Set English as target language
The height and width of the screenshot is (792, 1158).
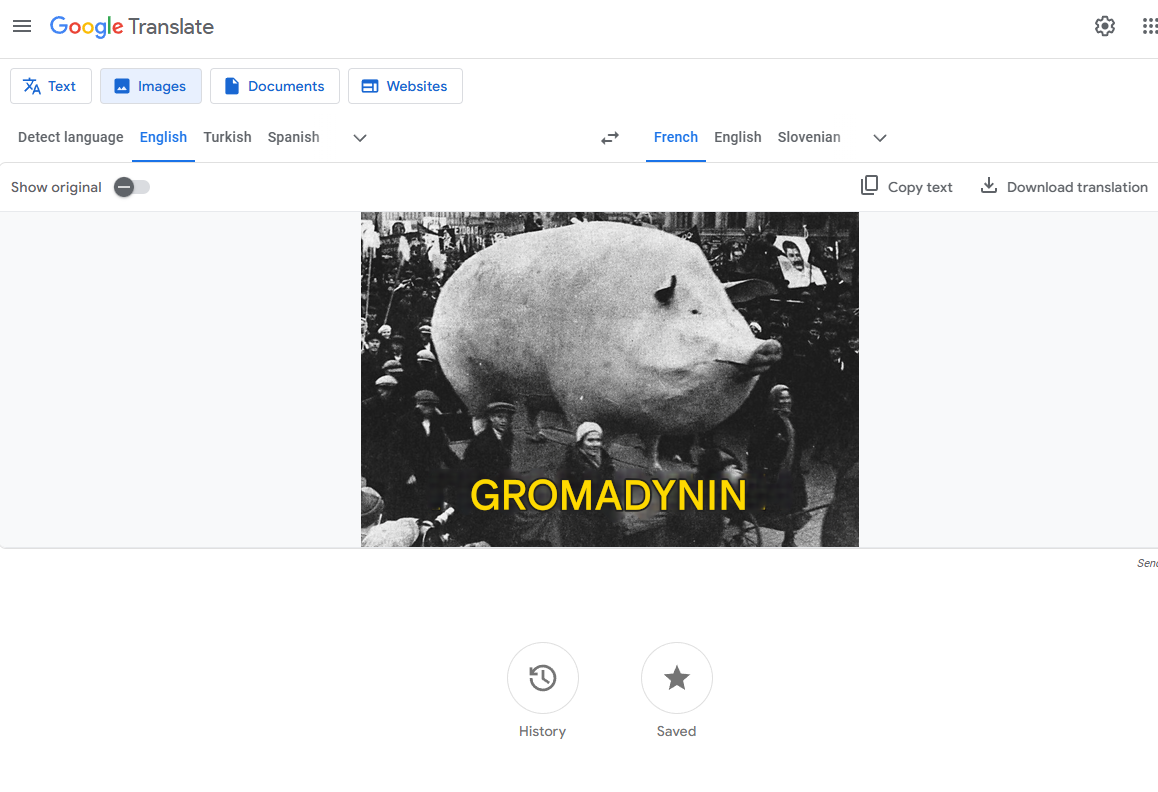(x=738, y=137)
